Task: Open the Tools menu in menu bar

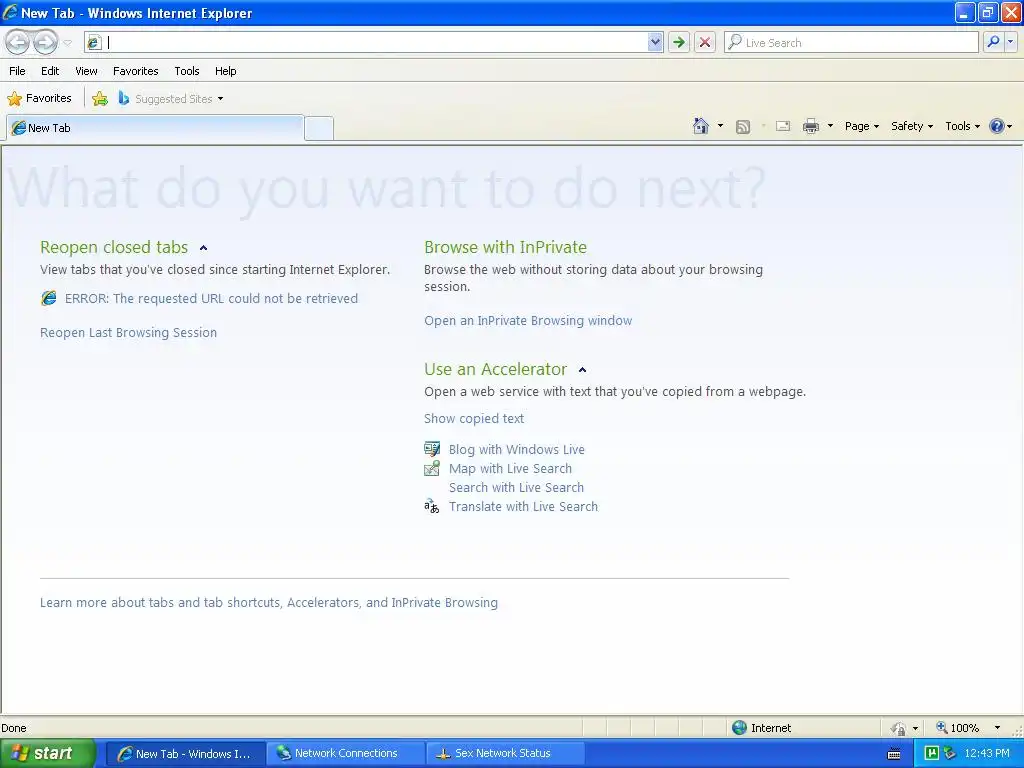Action: 187,71
